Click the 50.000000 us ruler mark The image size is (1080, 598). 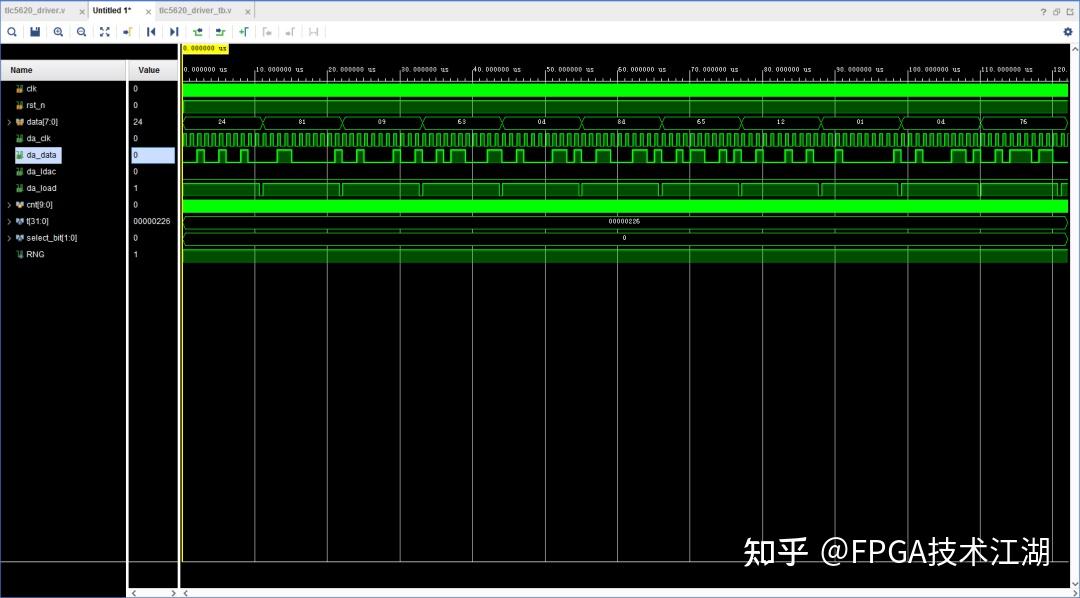pos(570,70)
